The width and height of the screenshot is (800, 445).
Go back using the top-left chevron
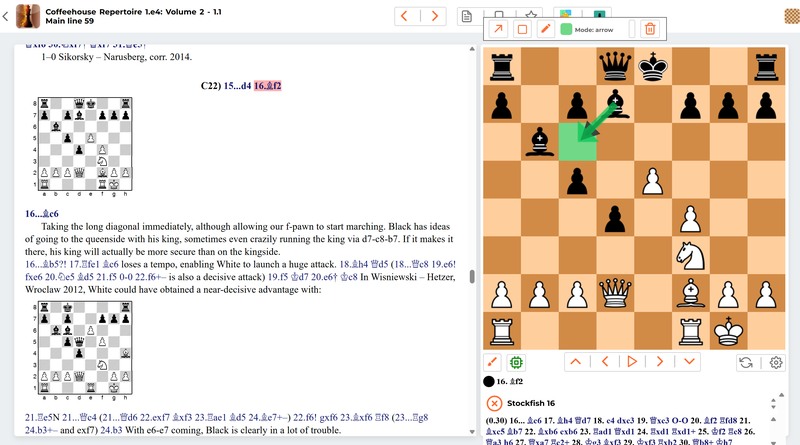pos(6,16)
